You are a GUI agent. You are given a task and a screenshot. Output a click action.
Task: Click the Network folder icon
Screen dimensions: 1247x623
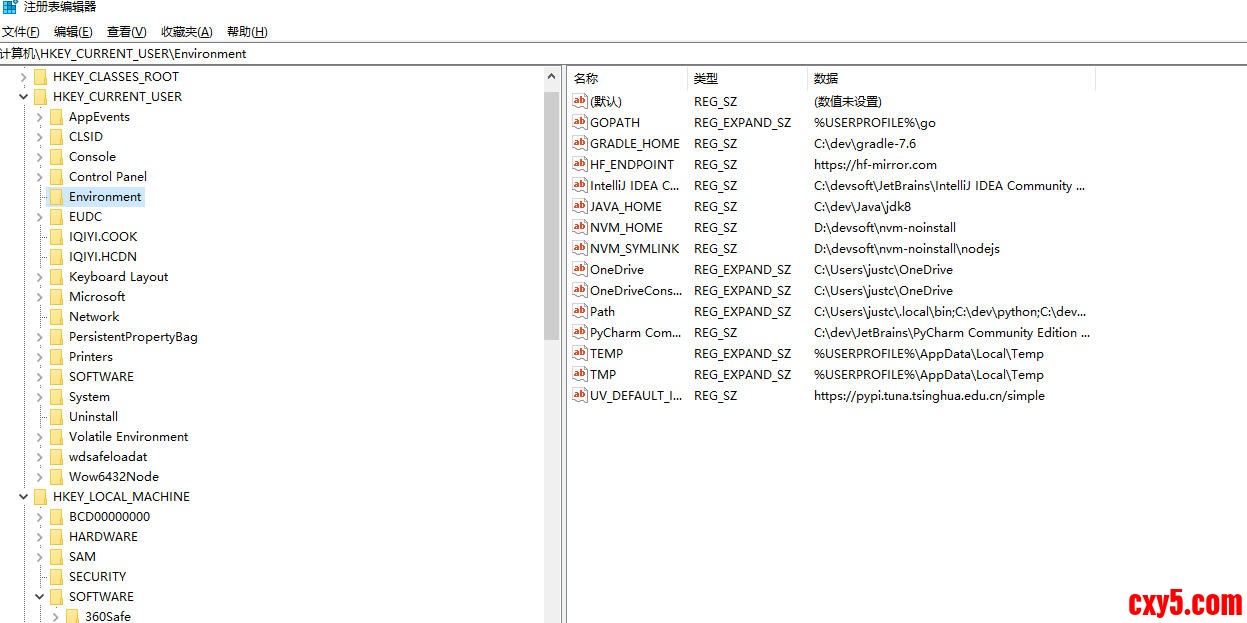(x=56, y=317)
